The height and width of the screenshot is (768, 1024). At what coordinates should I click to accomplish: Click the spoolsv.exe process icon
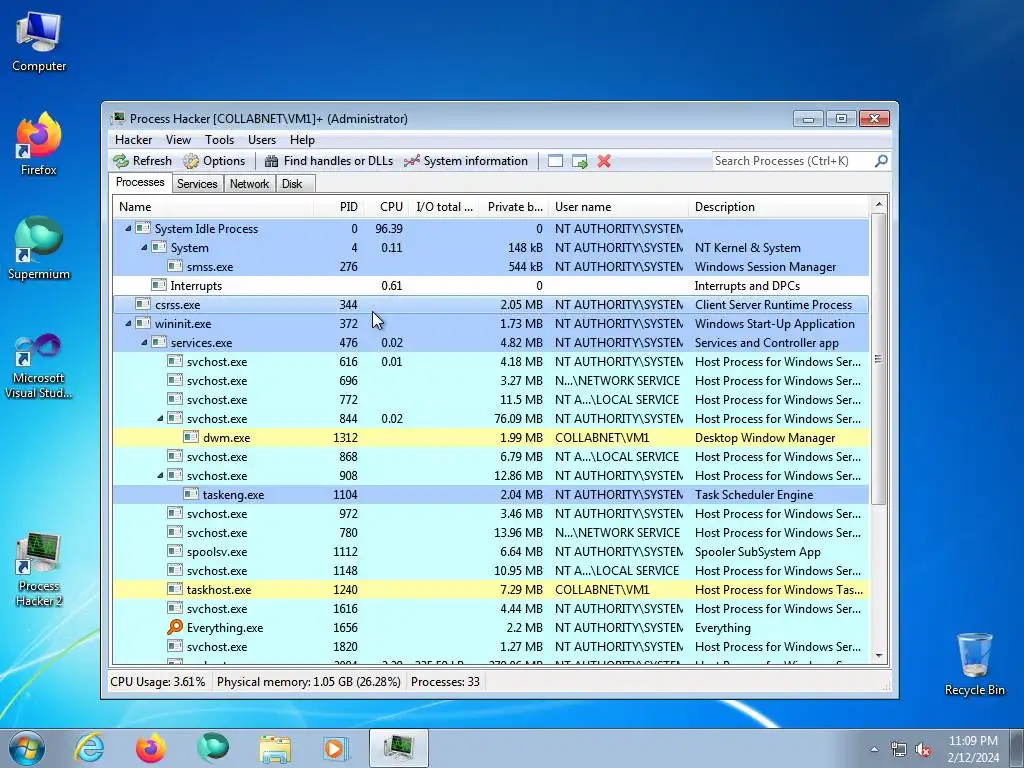(174, 551)
